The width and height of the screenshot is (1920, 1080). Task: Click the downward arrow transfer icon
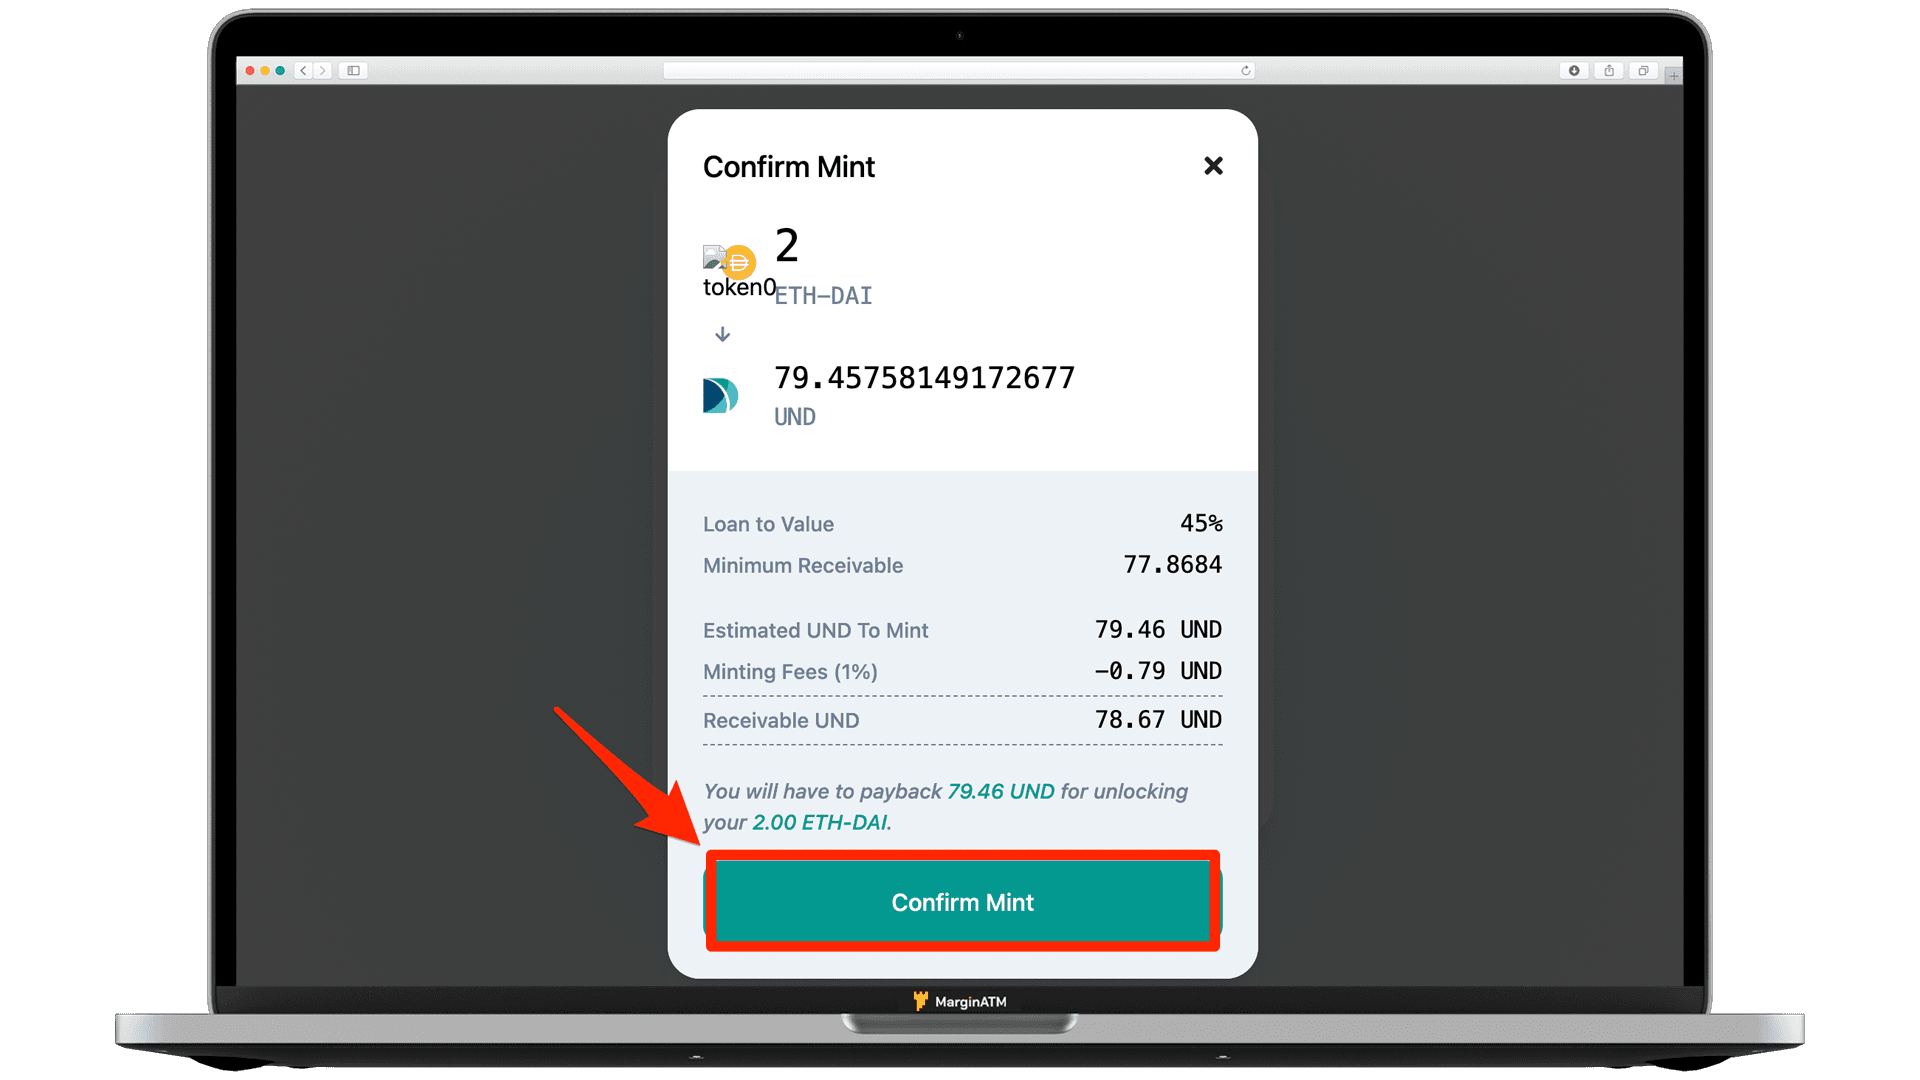coord(723,334)
